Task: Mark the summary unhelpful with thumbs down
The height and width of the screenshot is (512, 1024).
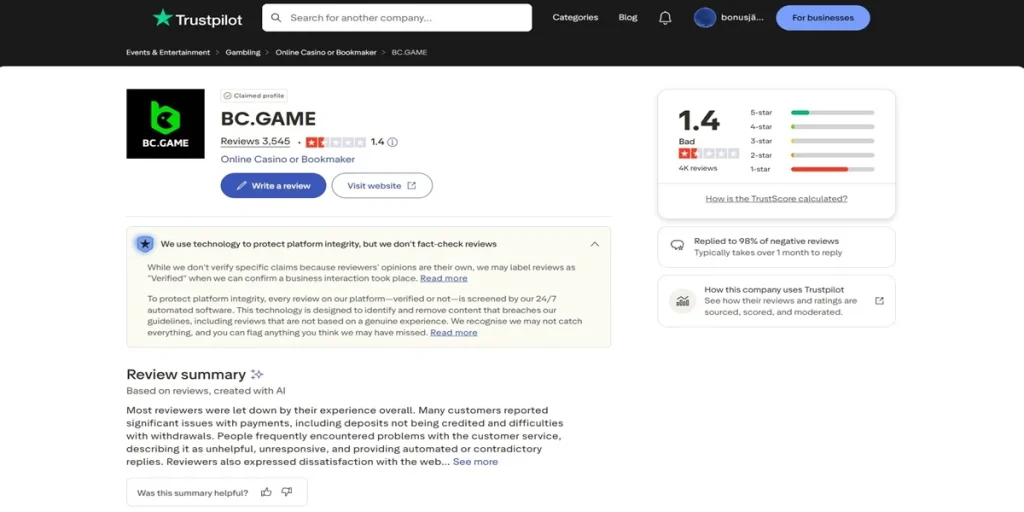Action: point(286,492)
